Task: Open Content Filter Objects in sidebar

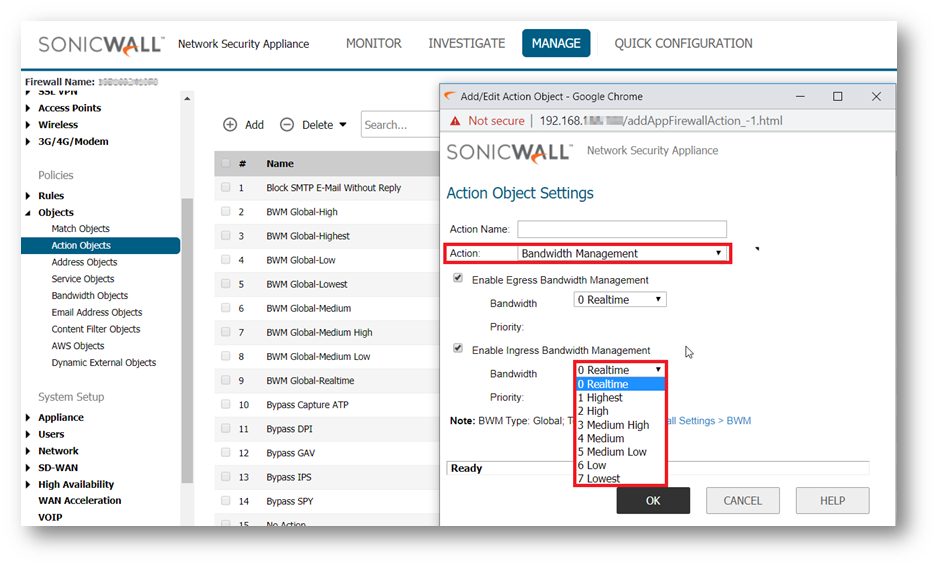Action: point(96,329)
